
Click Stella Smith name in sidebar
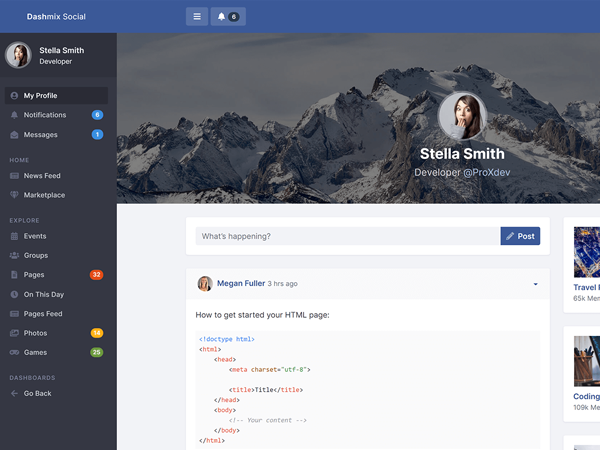(x=62, y=50)
